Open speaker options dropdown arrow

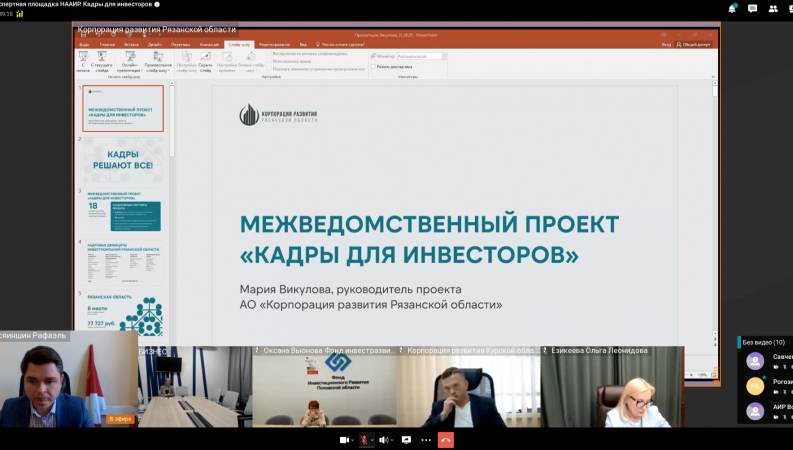pyautogui.click(x=392, y=440)
